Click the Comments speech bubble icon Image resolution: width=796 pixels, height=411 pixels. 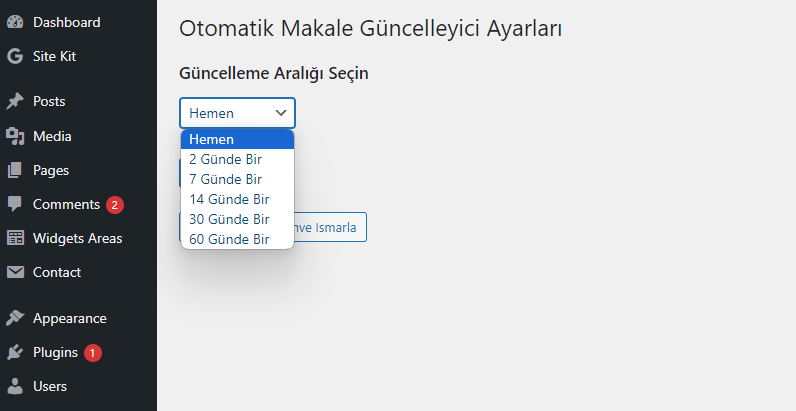click(15, 204)
